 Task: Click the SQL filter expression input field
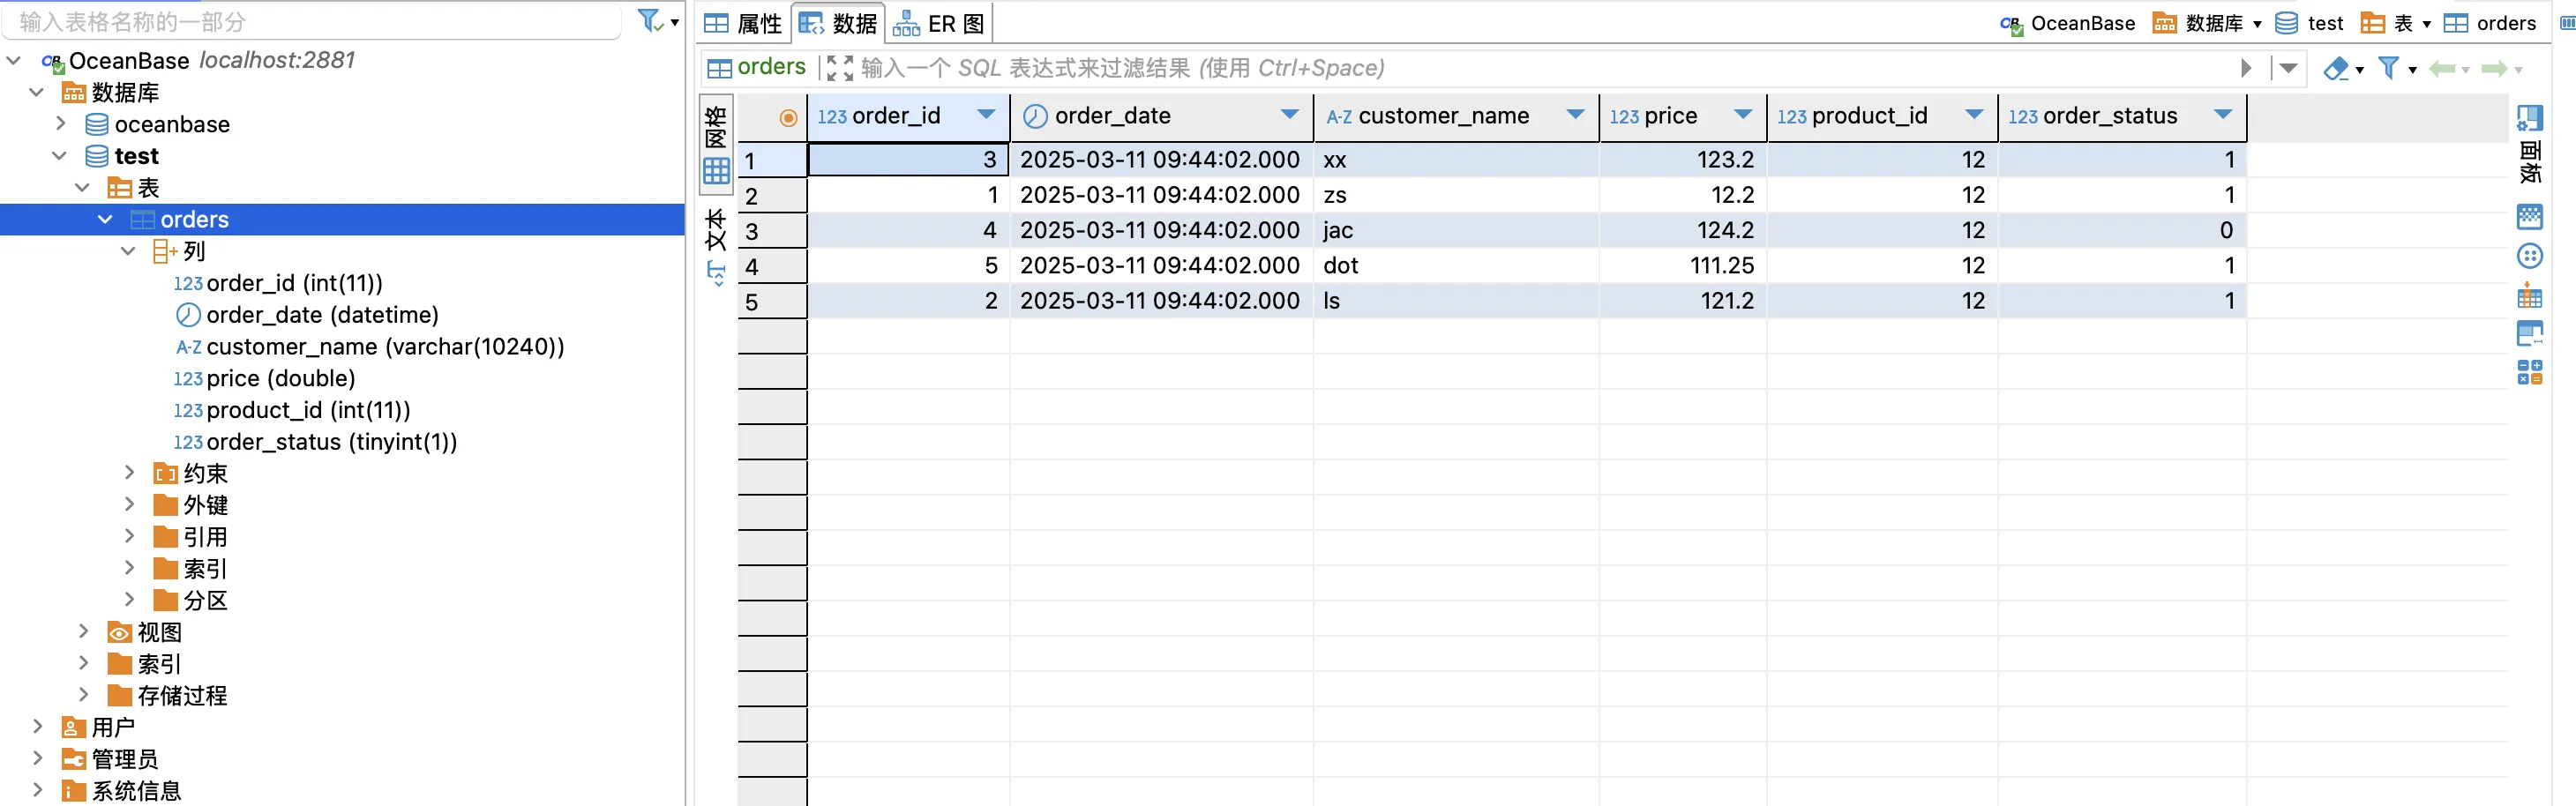(x=1500, y=68)
